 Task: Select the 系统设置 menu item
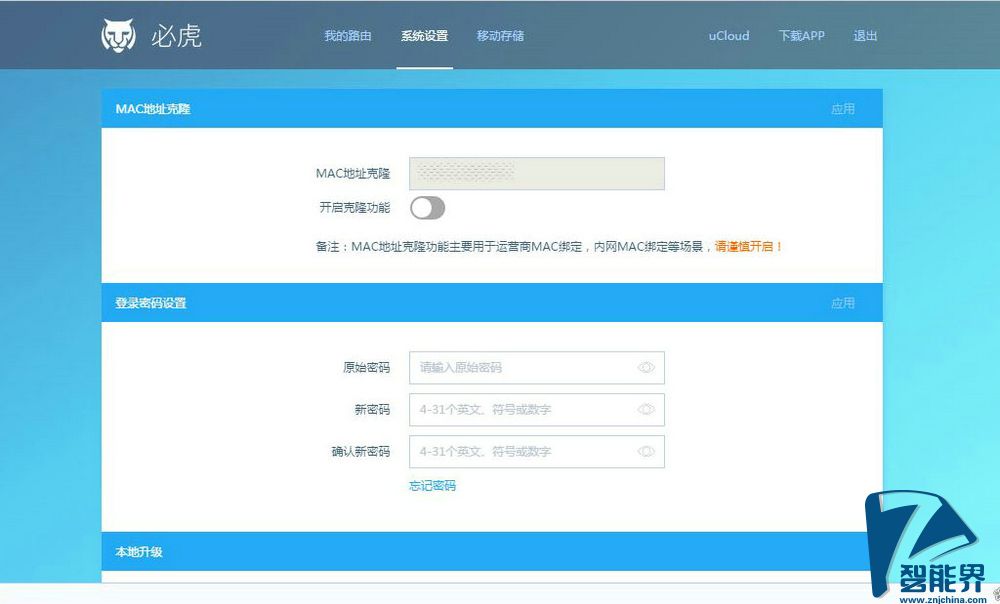pyautogui.click(x=424, y=35)
